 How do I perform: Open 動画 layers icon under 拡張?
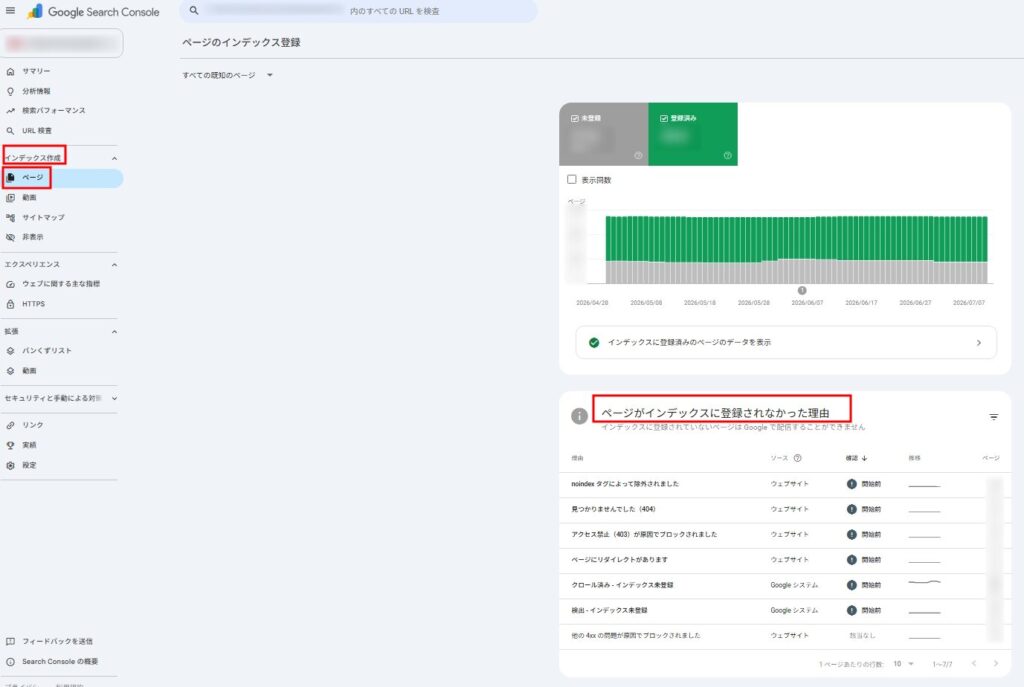(x=10, y=371)
